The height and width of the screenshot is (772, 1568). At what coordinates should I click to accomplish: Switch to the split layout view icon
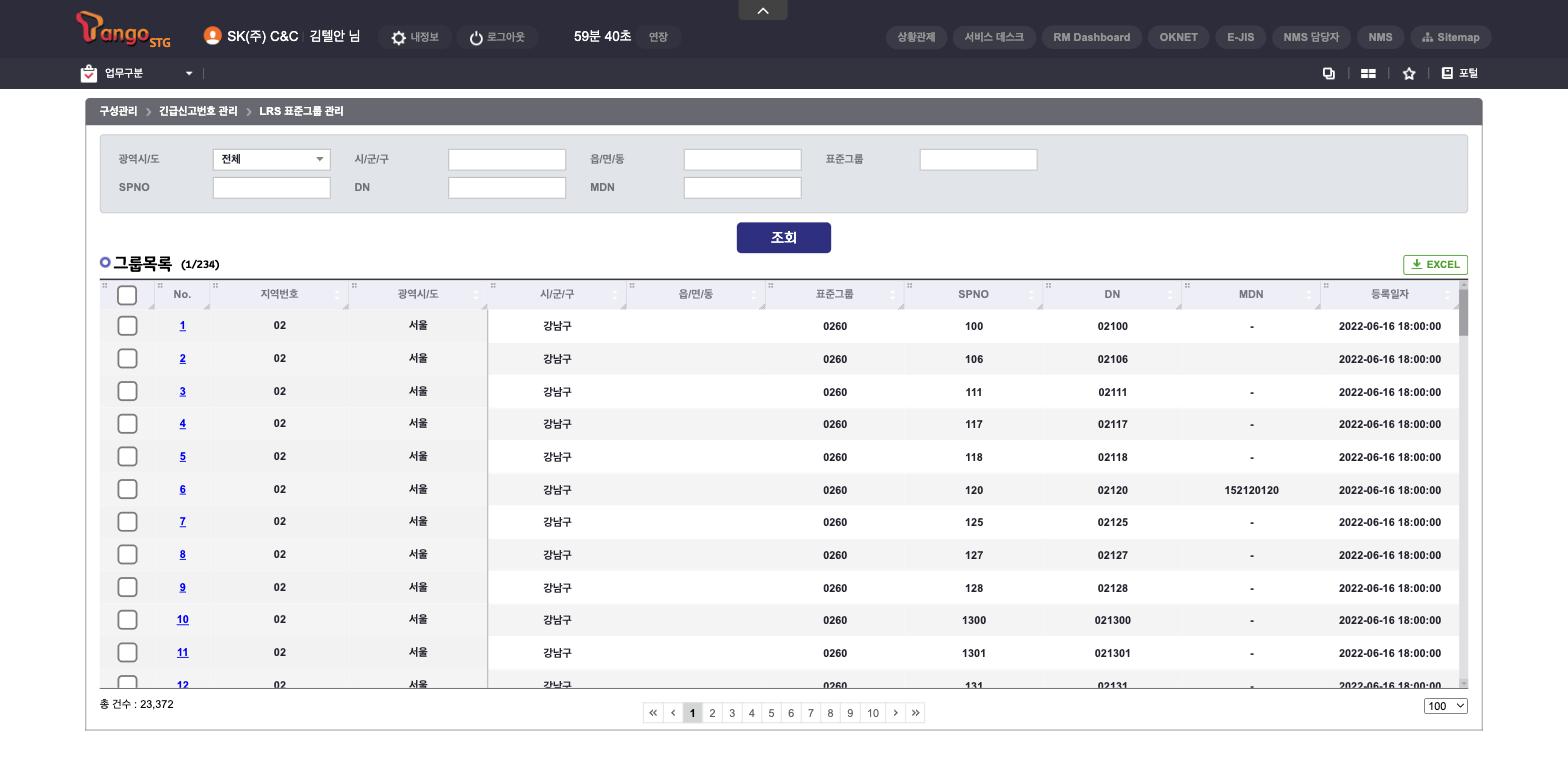coord(1368,73)
